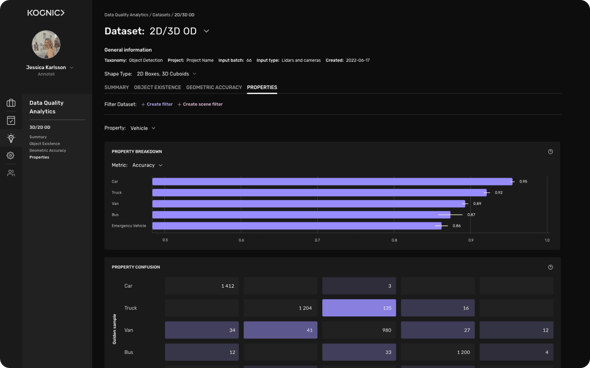Click Create scene filter link
This screenshot has height=368, width=590.
pos(200,104)
